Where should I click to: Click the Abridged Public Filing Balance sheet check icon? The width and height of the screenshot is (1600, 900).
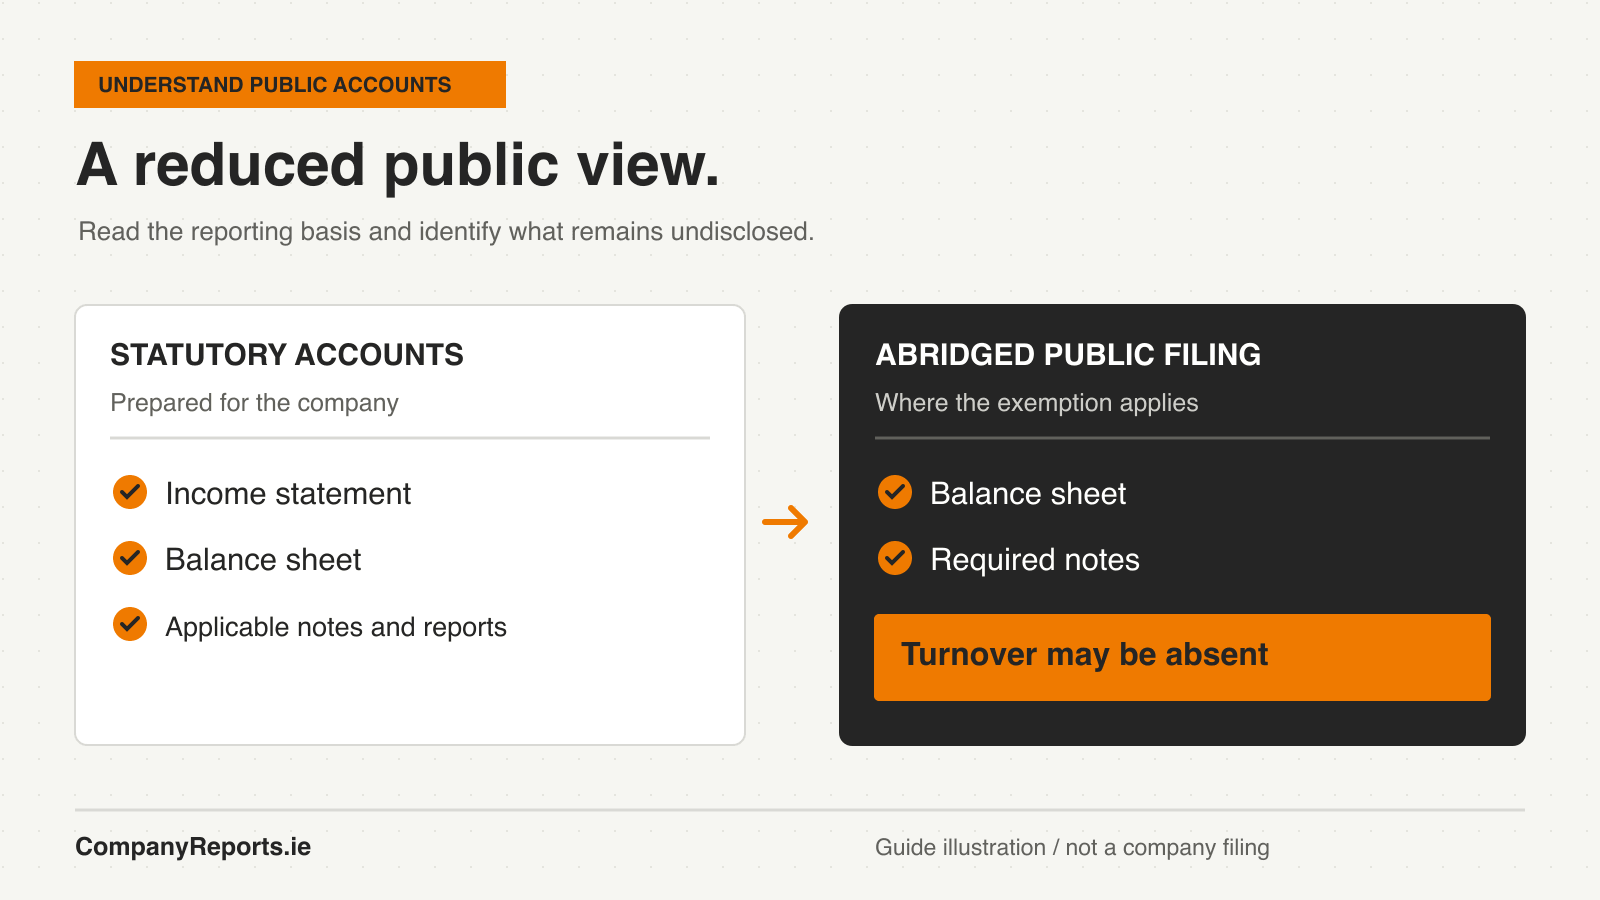pos(895,492)
